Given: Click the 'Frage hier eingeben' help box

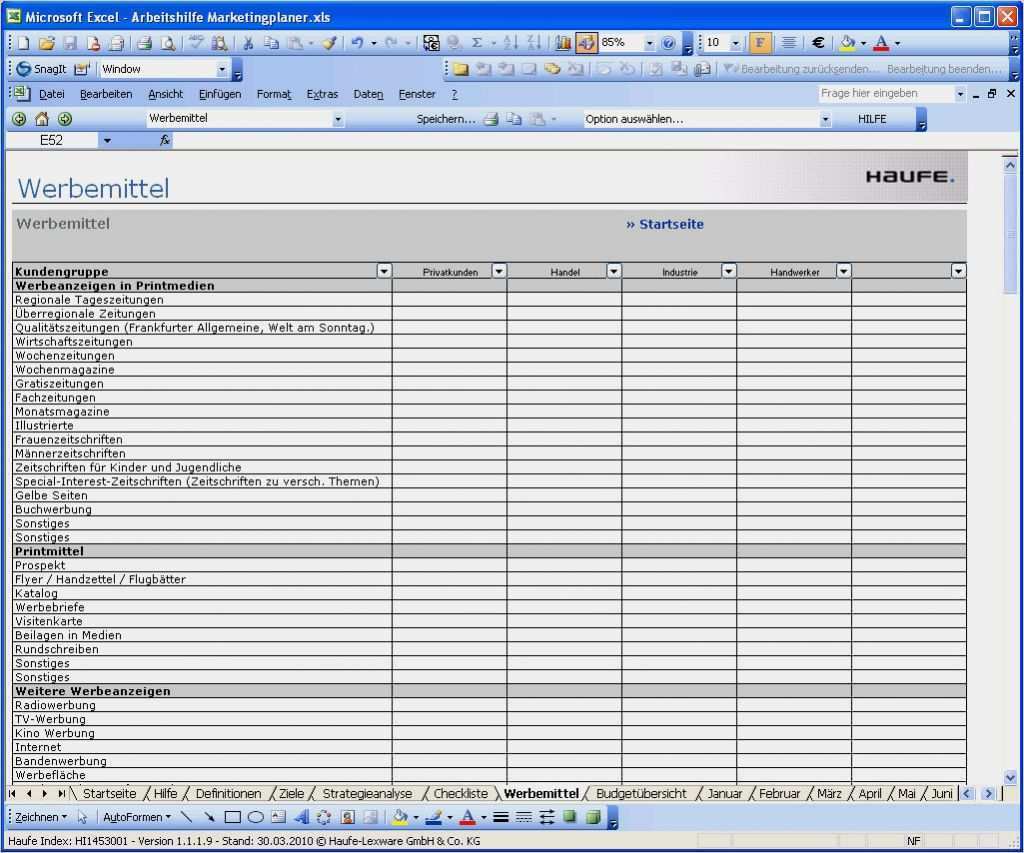Looking at the screenshot, I should 884,93.
